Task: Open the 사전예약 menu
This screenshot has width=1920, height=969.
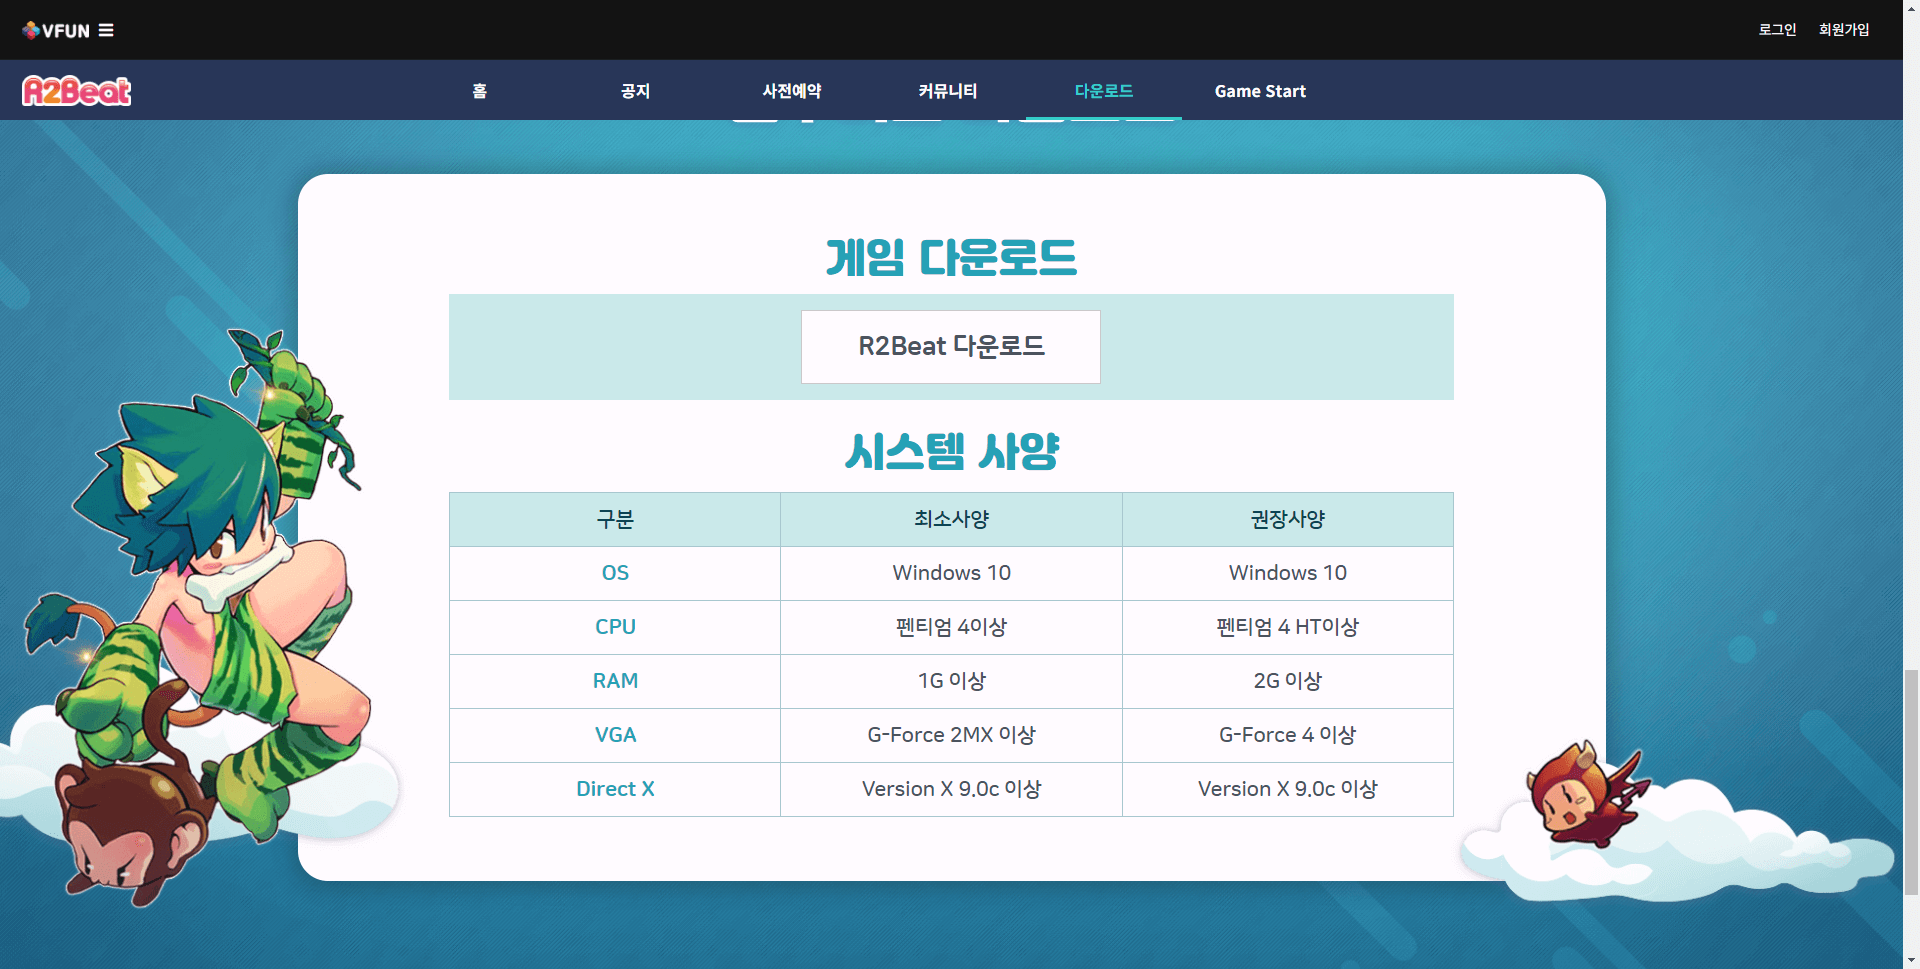Action: (x=792, y=91)
